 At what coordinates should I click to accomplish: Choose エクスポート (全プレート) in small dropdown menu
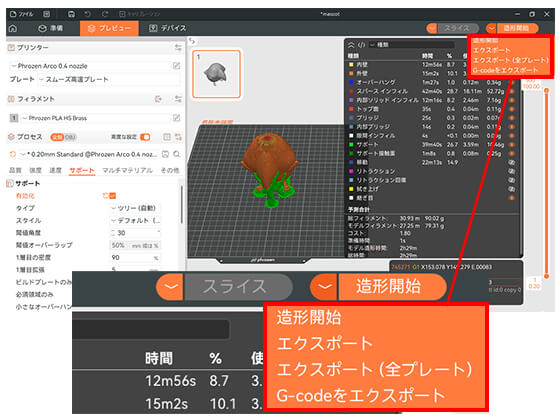tap(510, 60)
